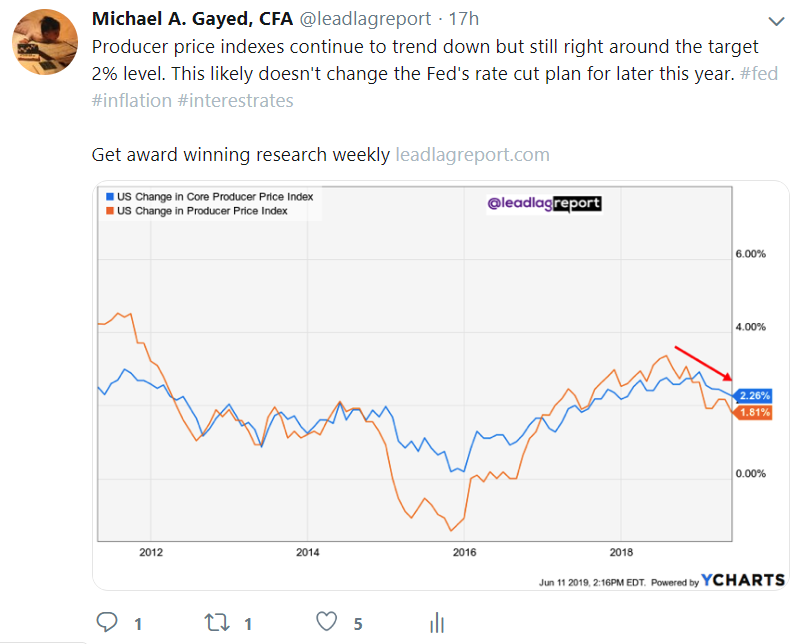
Task: Click the blue Core Producer Price Index swatch
Action: point(110,197)
